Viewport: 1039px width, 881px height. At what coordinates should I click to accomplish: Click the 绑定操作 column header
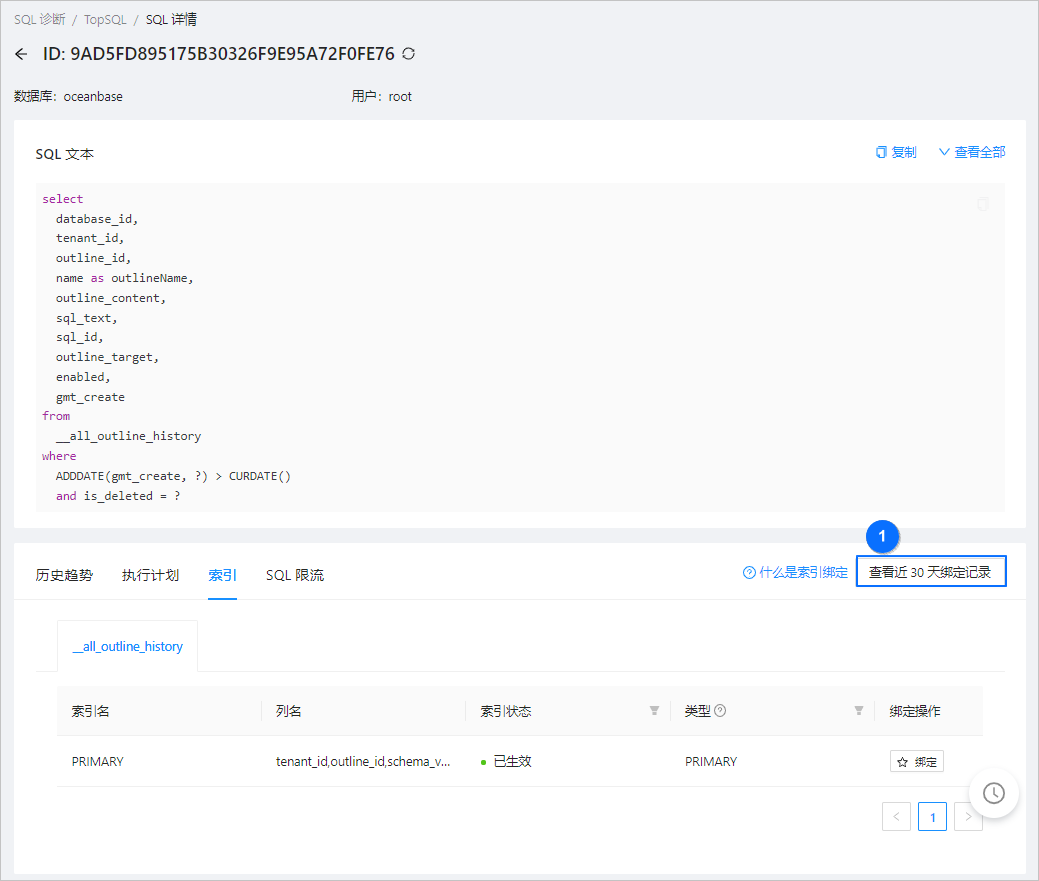coord(915,711)
